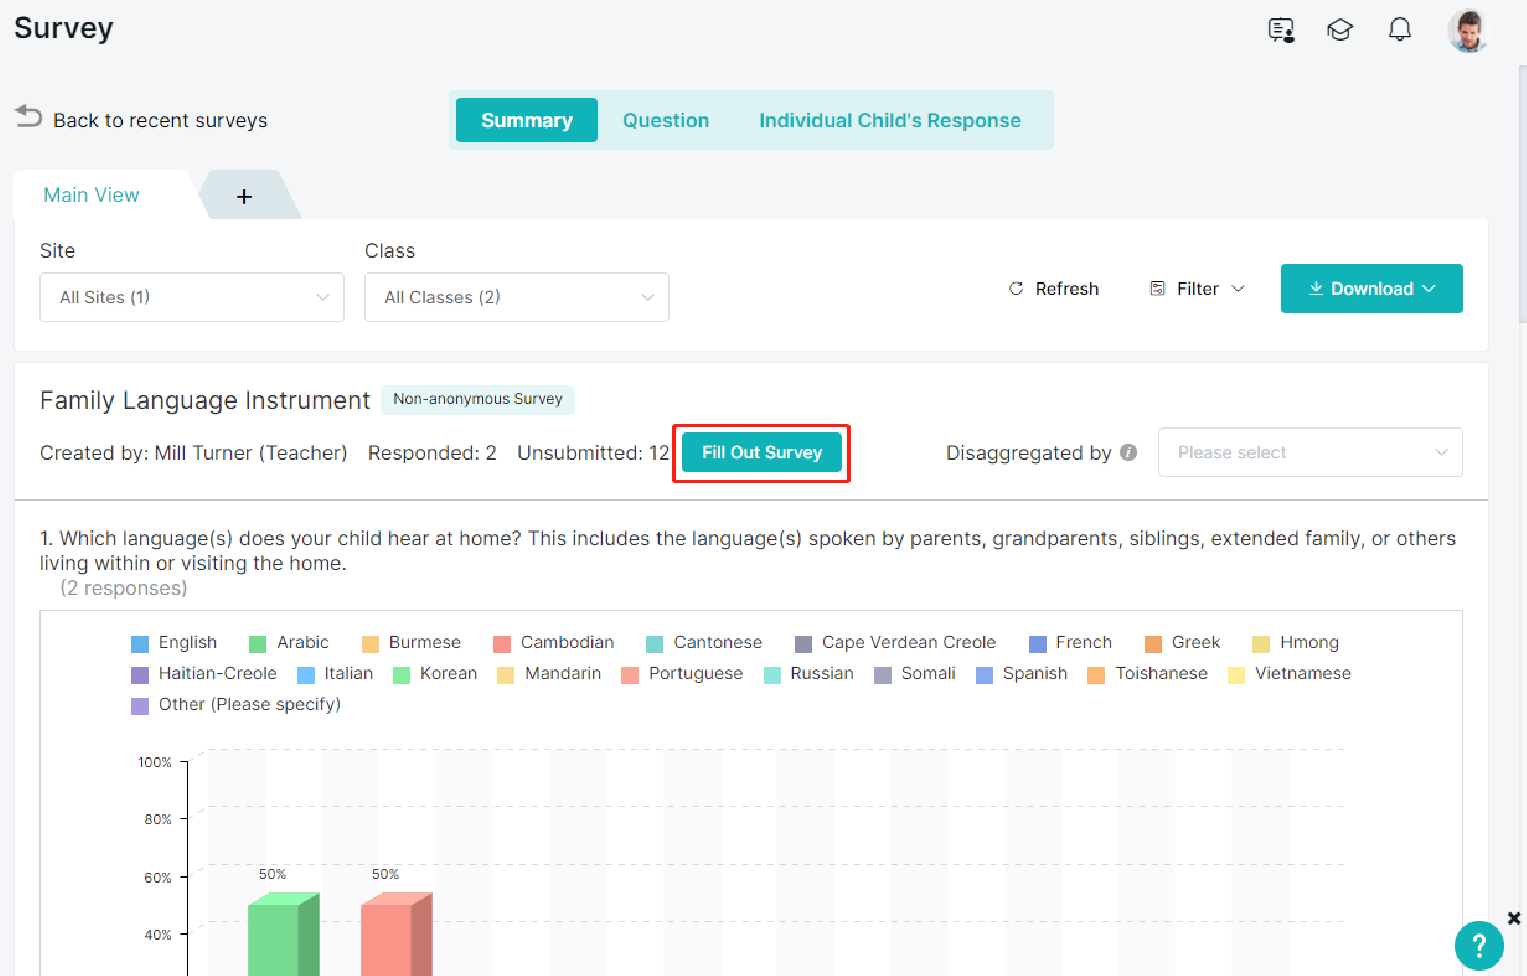This screenshot has width=1527, height=976.
Task: Click the green 50% Arabic bar
Action: click(x=284, y=935)
